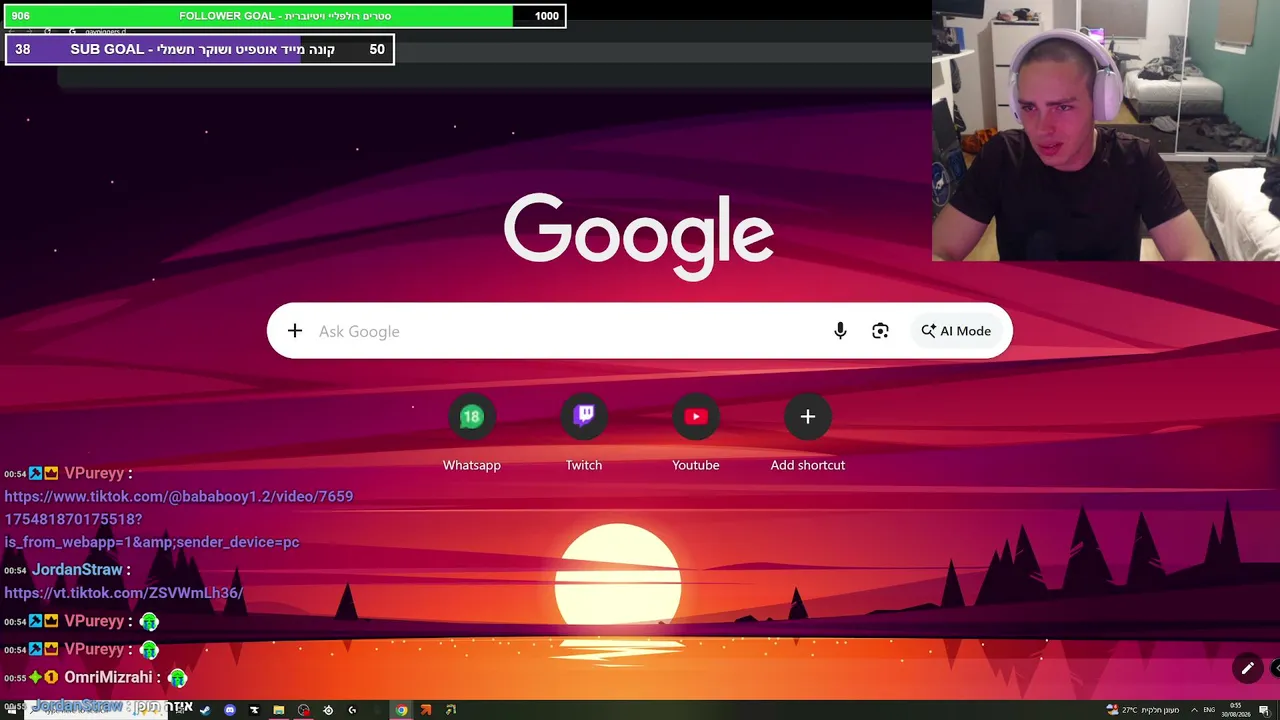Open the orange arrow taskbar app
The height and width of the screenshot is (720, 1280).
pos(426,710)
